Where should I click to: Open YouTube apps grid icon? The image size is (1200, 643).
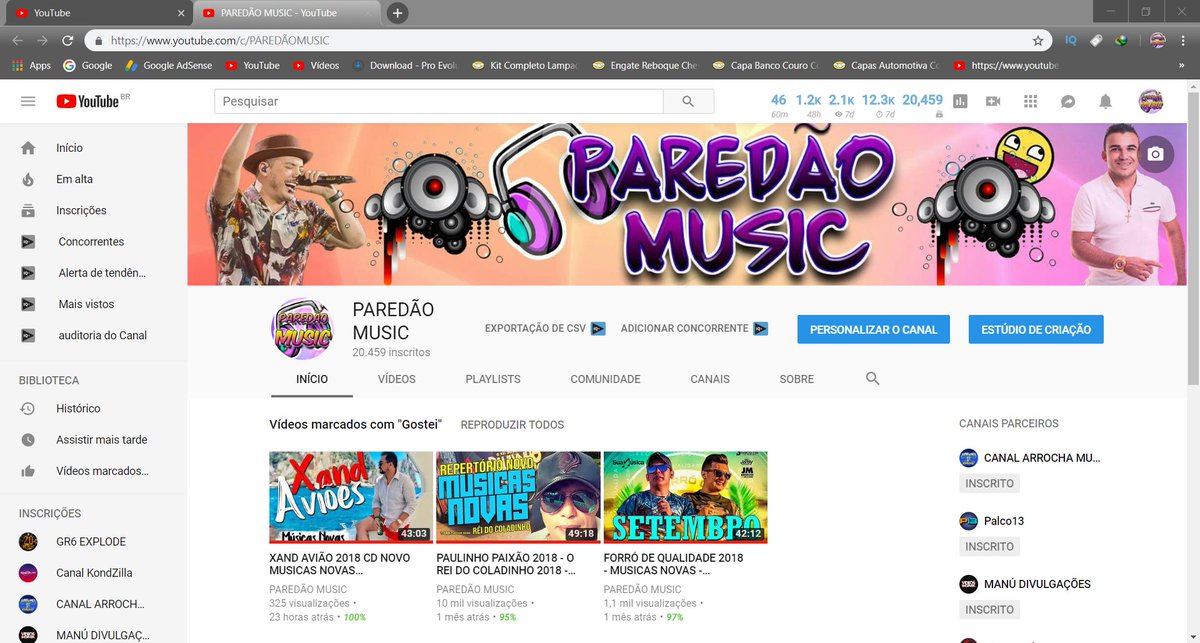pyautogui.click(x=1031, y=101)
